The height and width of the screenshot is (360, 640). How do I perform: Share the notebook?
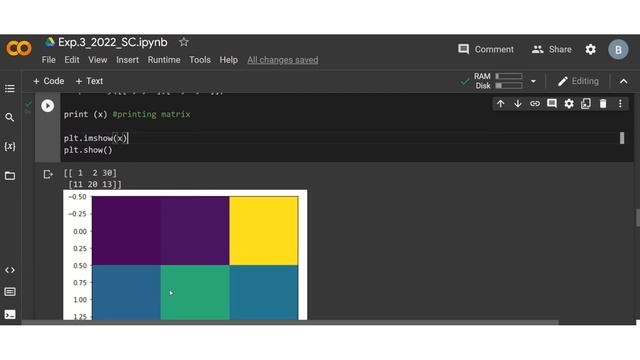[x=552, y=49]
